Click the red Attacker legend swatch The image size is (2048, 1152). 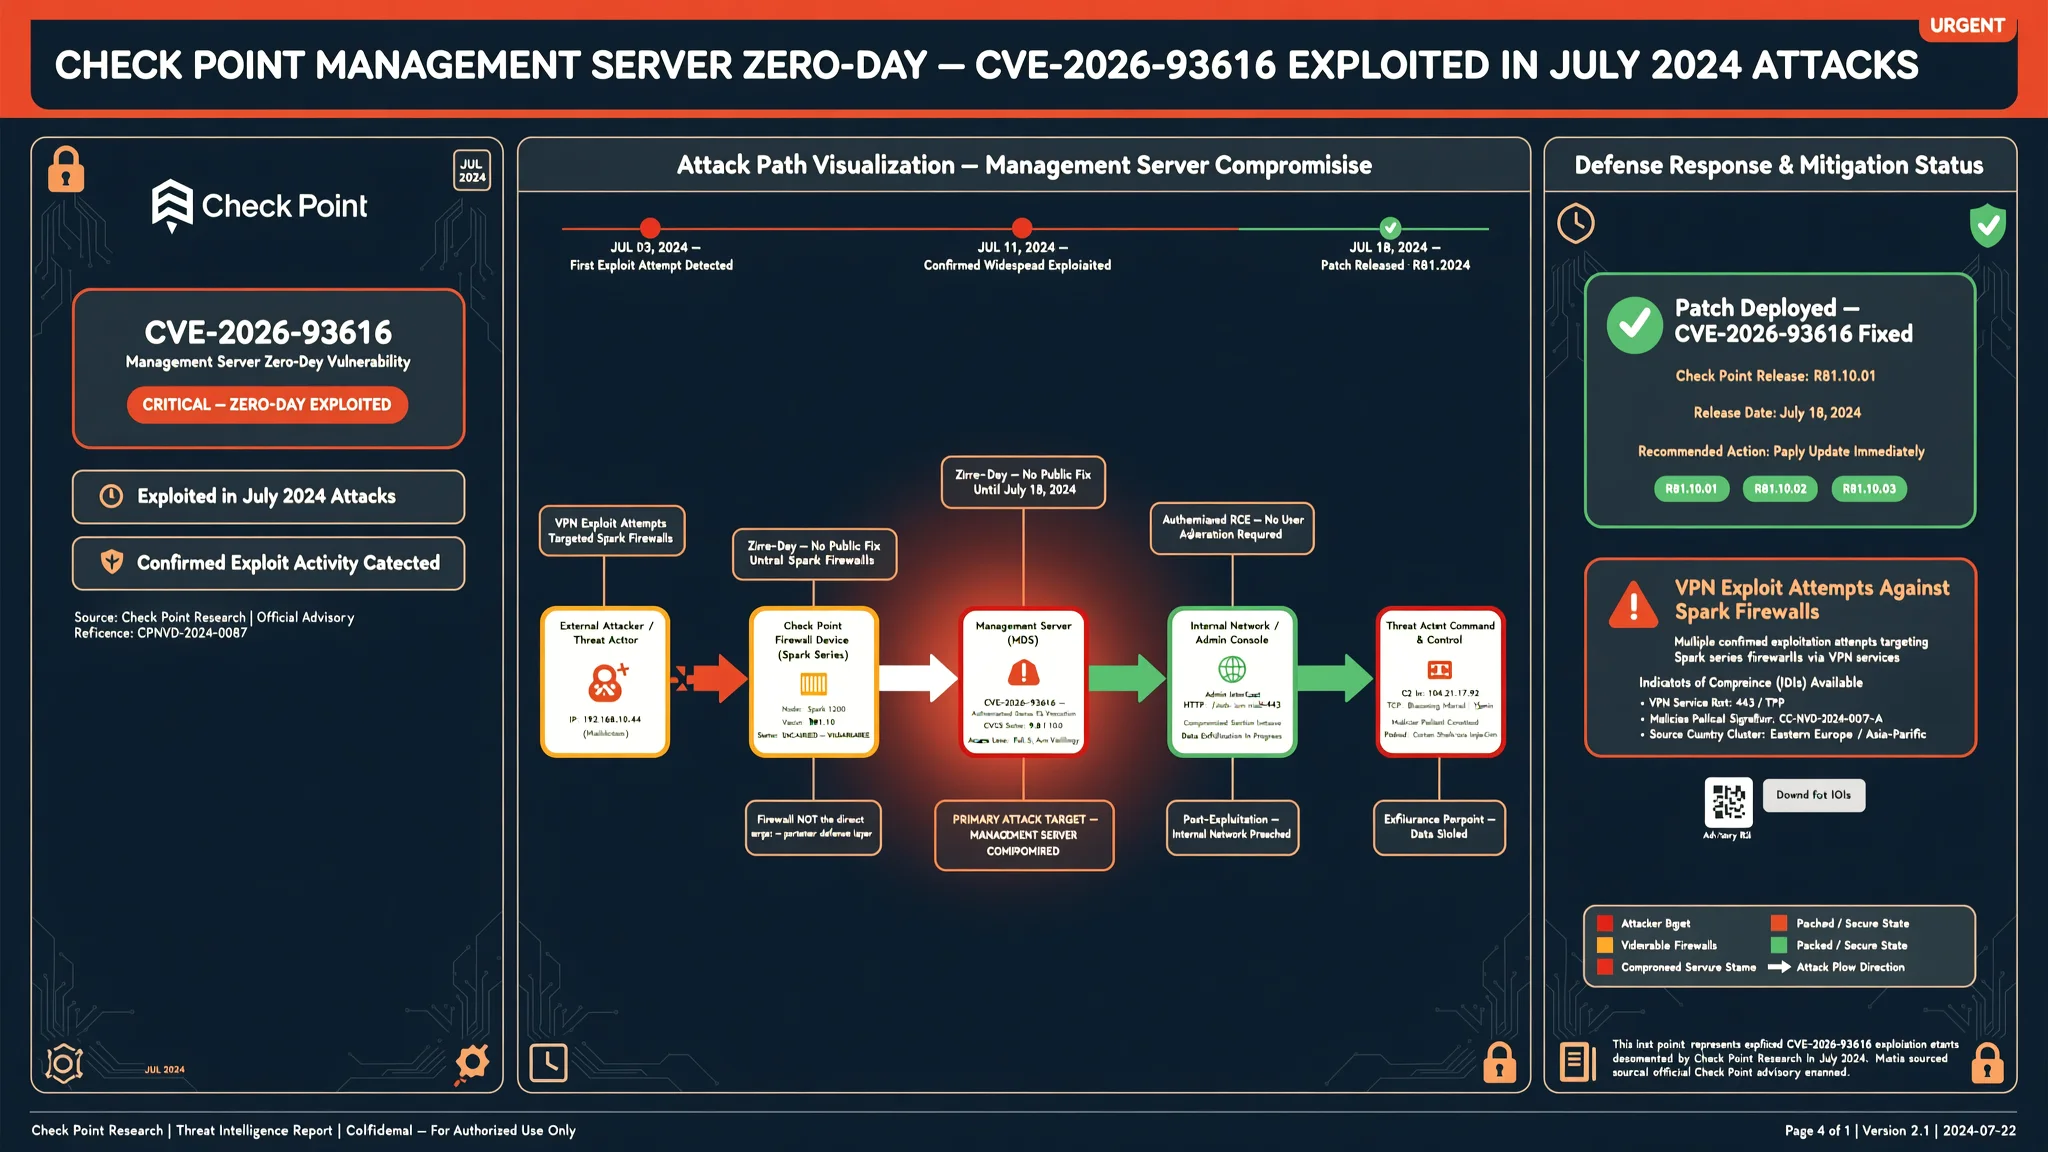coord(1605,923)
